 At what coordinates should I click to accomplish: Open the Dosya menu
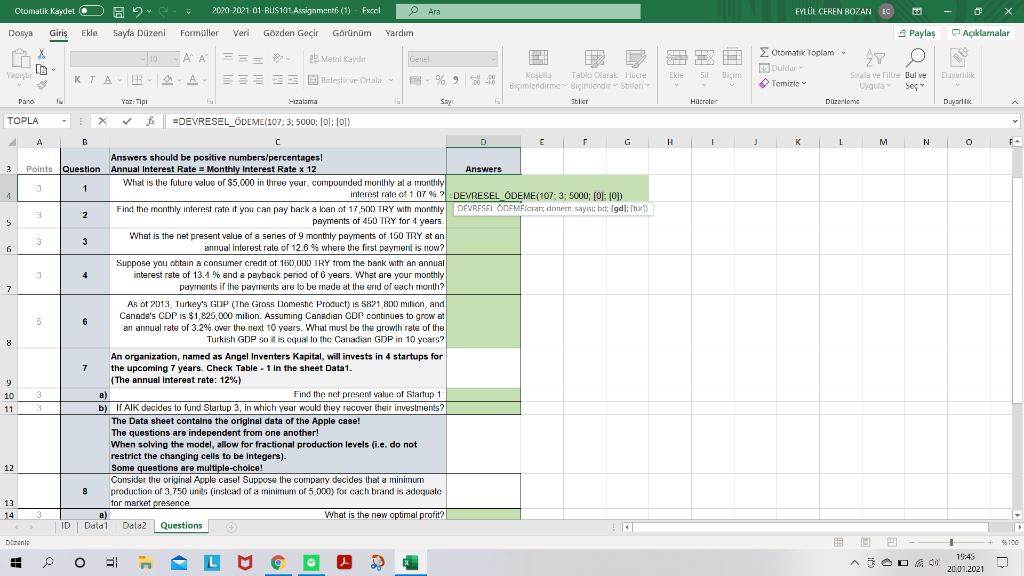(x=20, y=33)
